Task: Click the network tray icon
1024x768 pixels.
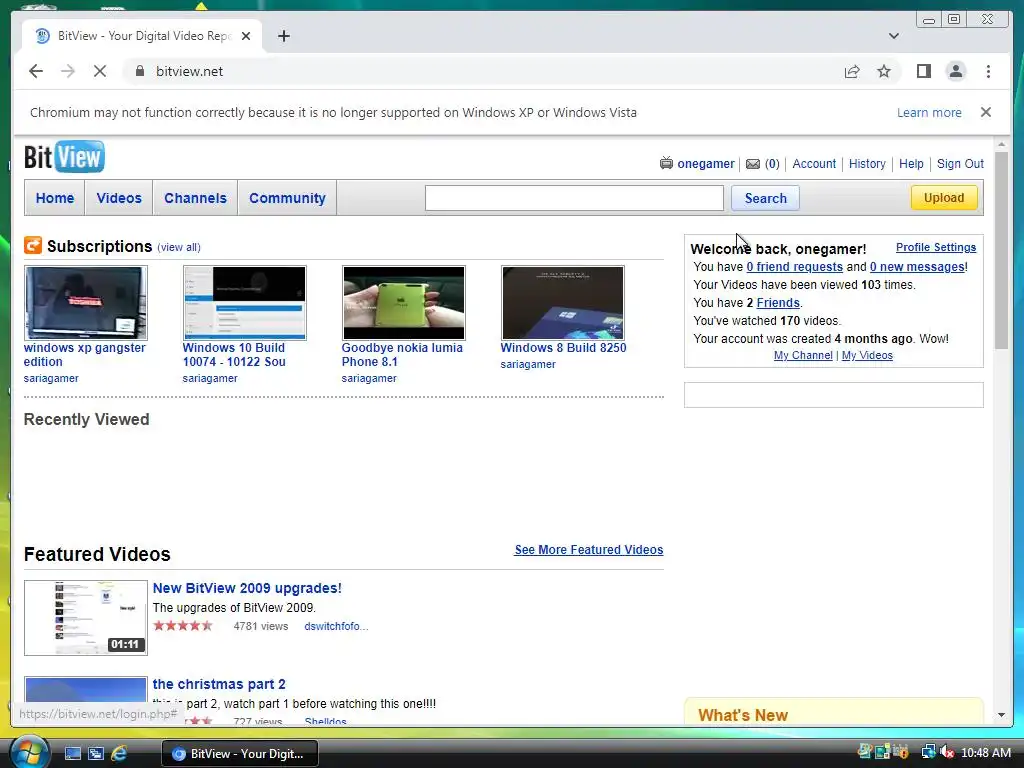Action: 928,752
